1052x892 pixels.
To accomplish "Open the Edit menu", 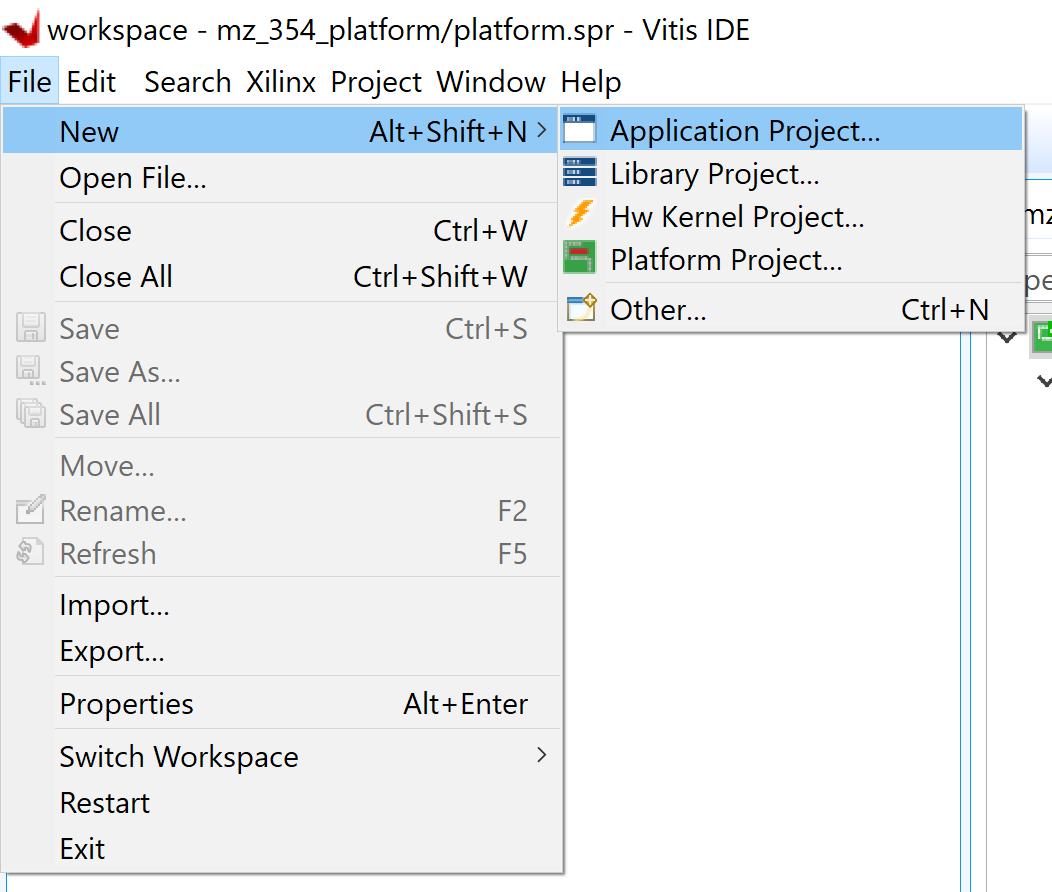I will (x=91, y=82).
